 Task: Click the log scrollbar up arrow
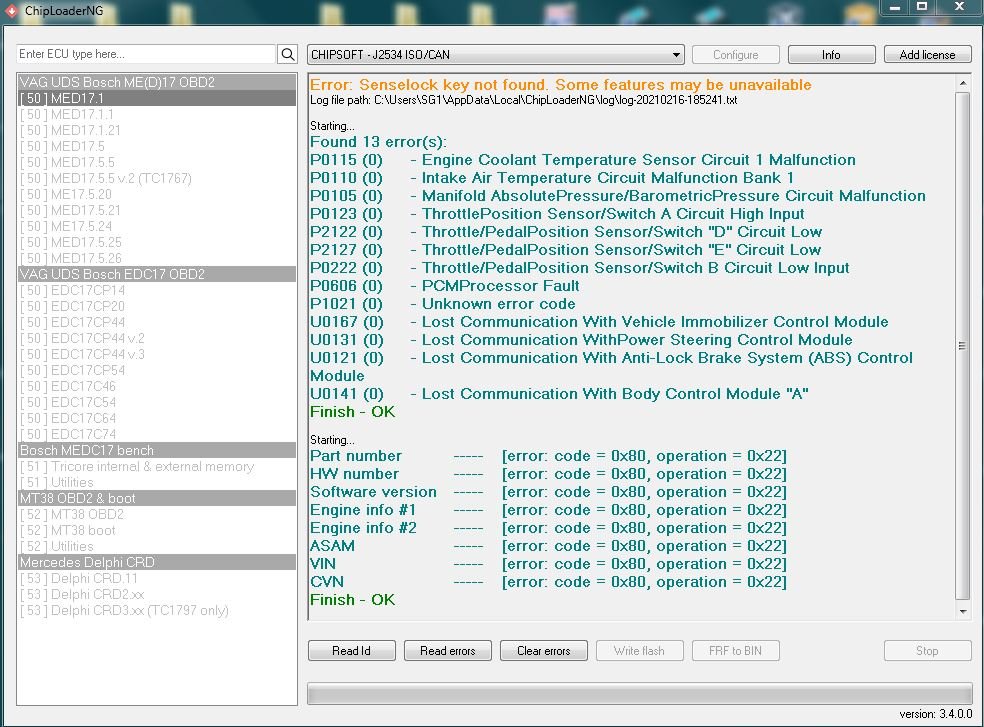click(964, 82)
